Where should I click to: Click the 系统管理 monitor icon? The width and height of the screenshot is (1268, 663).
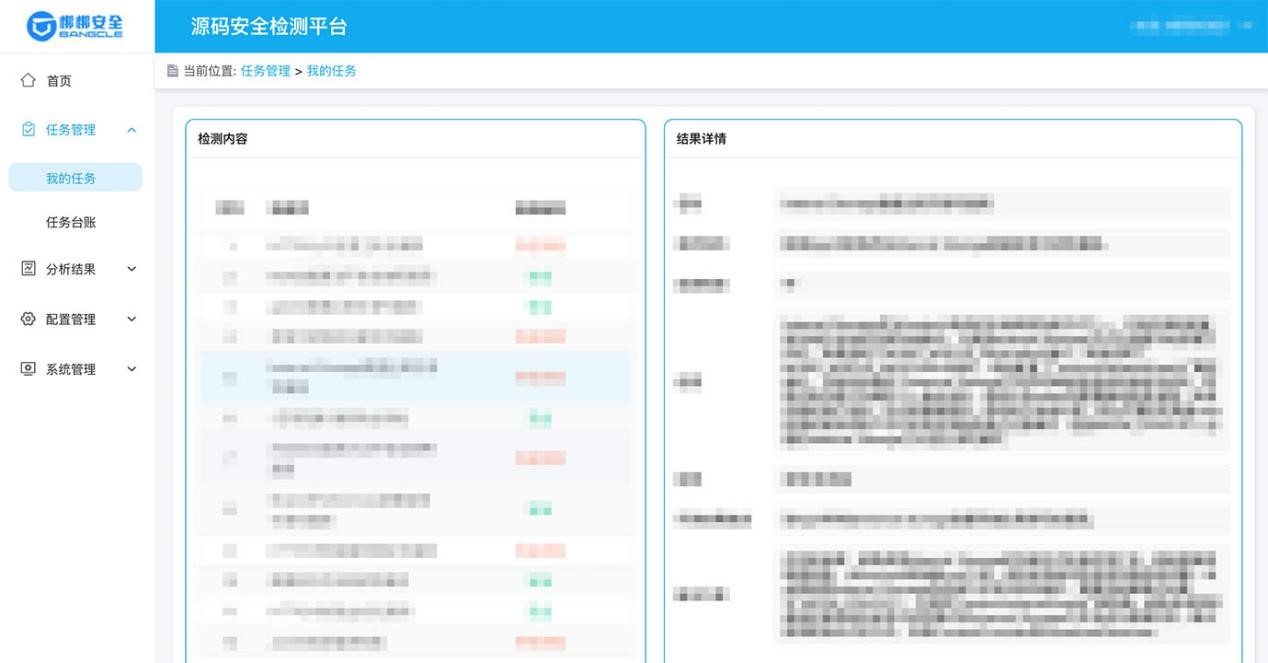(28, 369)
